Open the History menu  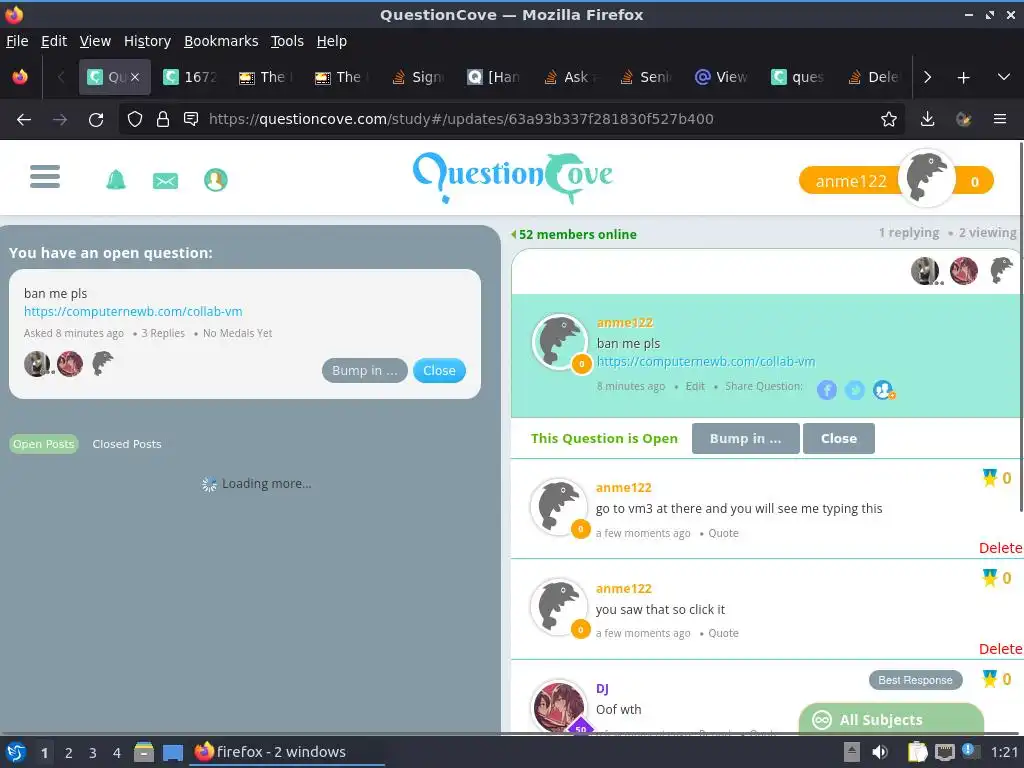click(147, 41)
